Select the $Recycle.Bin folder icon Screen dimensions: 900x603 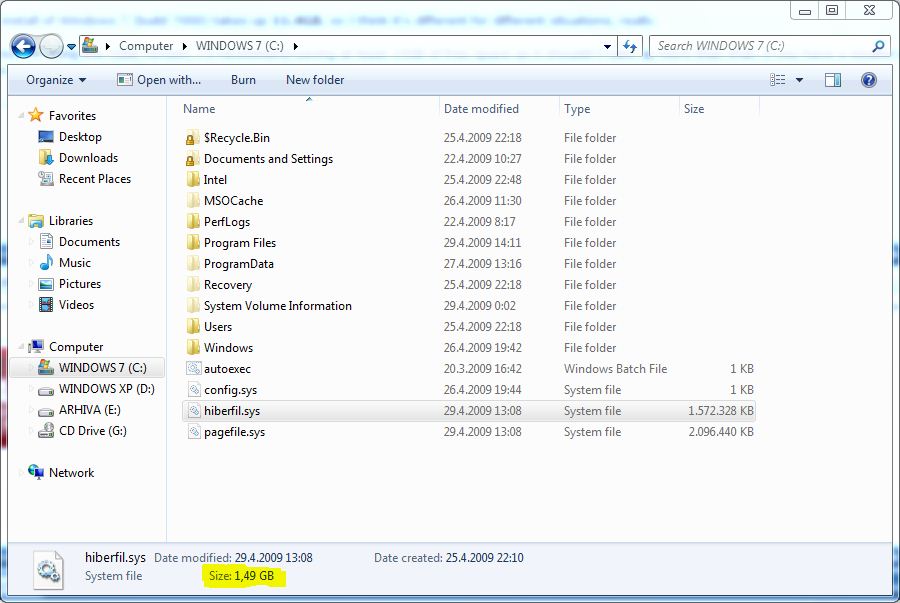click(x=192, y=138)
